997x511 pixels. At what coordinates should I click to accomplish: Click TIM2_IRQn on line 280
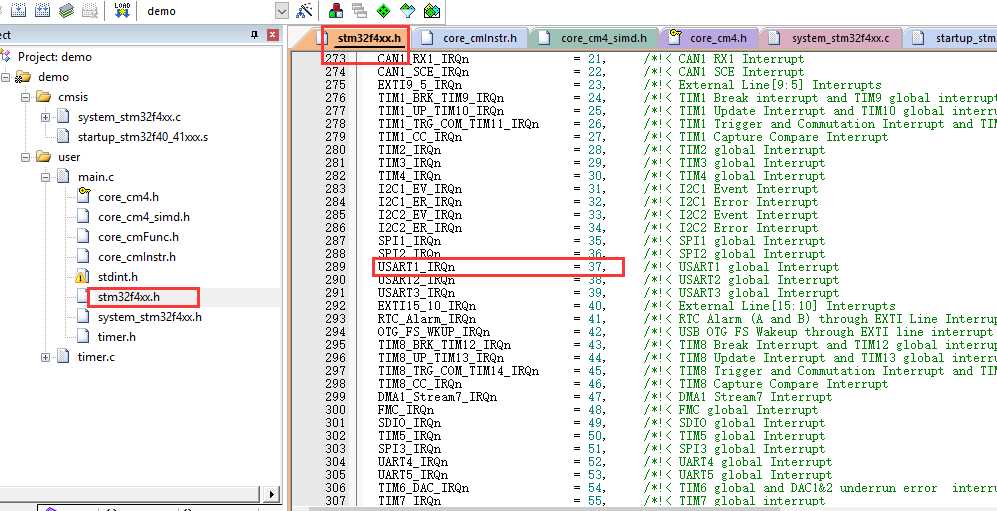pos(409,150)
